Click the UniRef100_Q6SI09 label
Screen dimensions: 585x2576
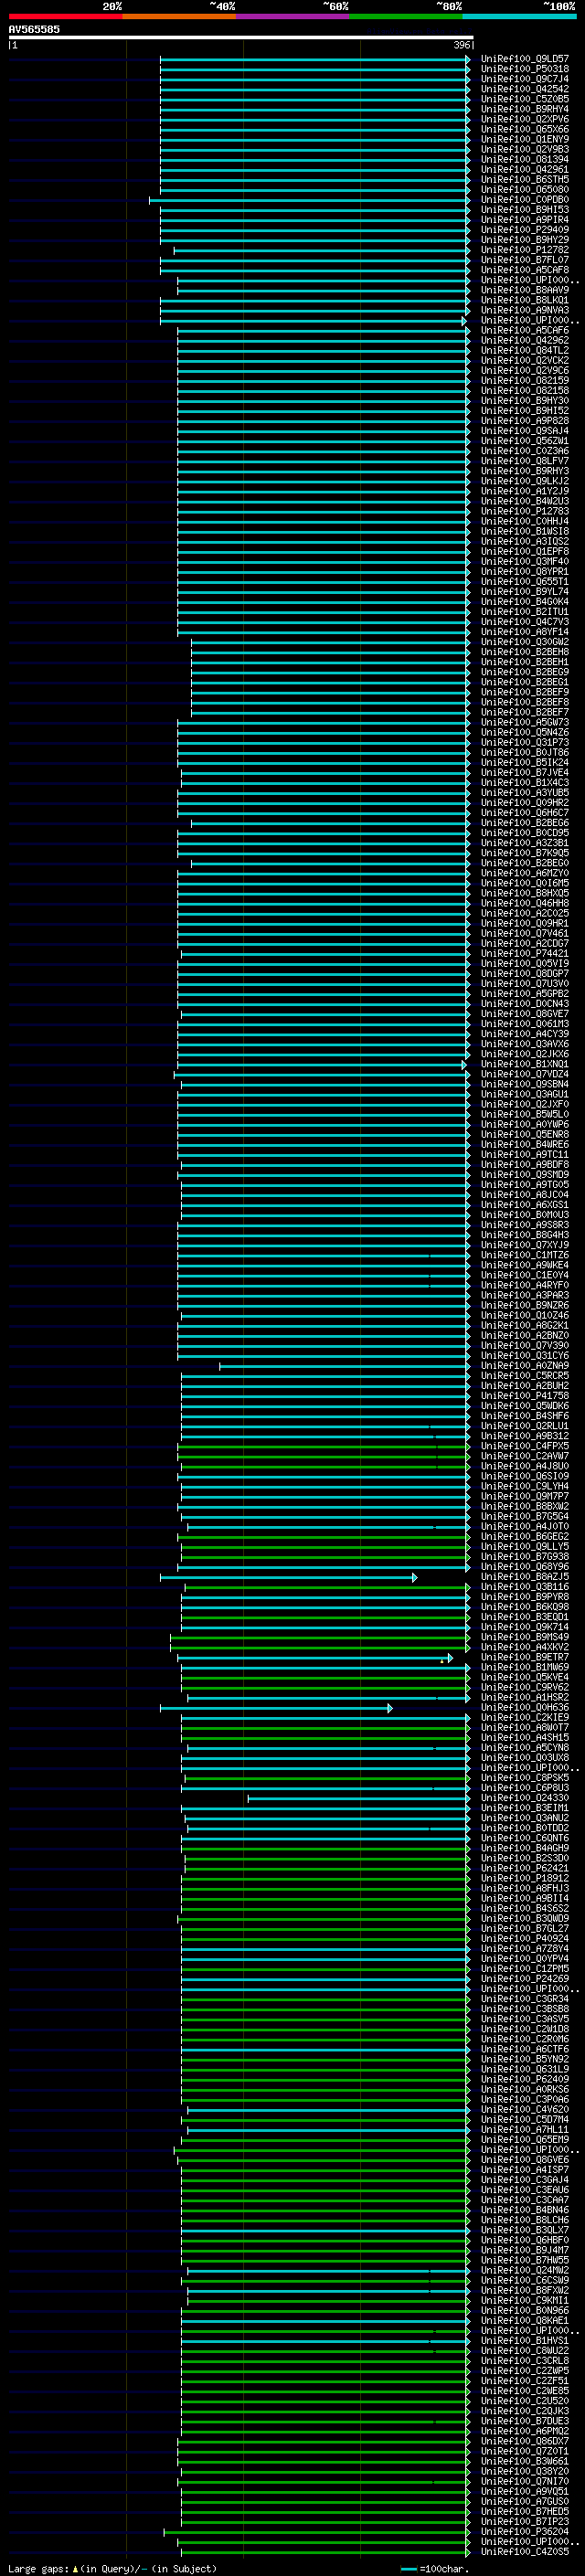525,1476
